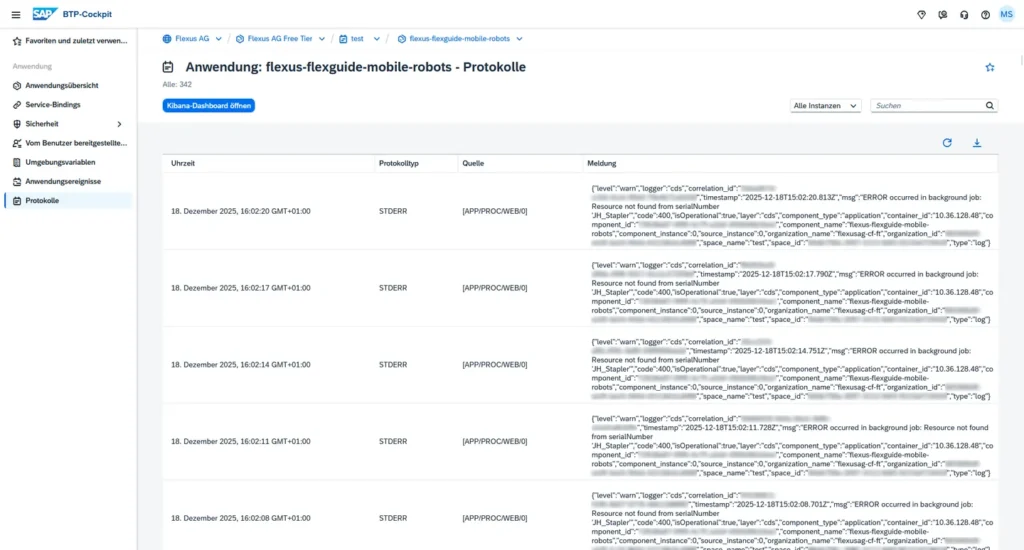The width and height of the screenshot is (1024, 550).
Task: Expand the test space breadcrumb dropdown
Action: click(x=377, y=39)
